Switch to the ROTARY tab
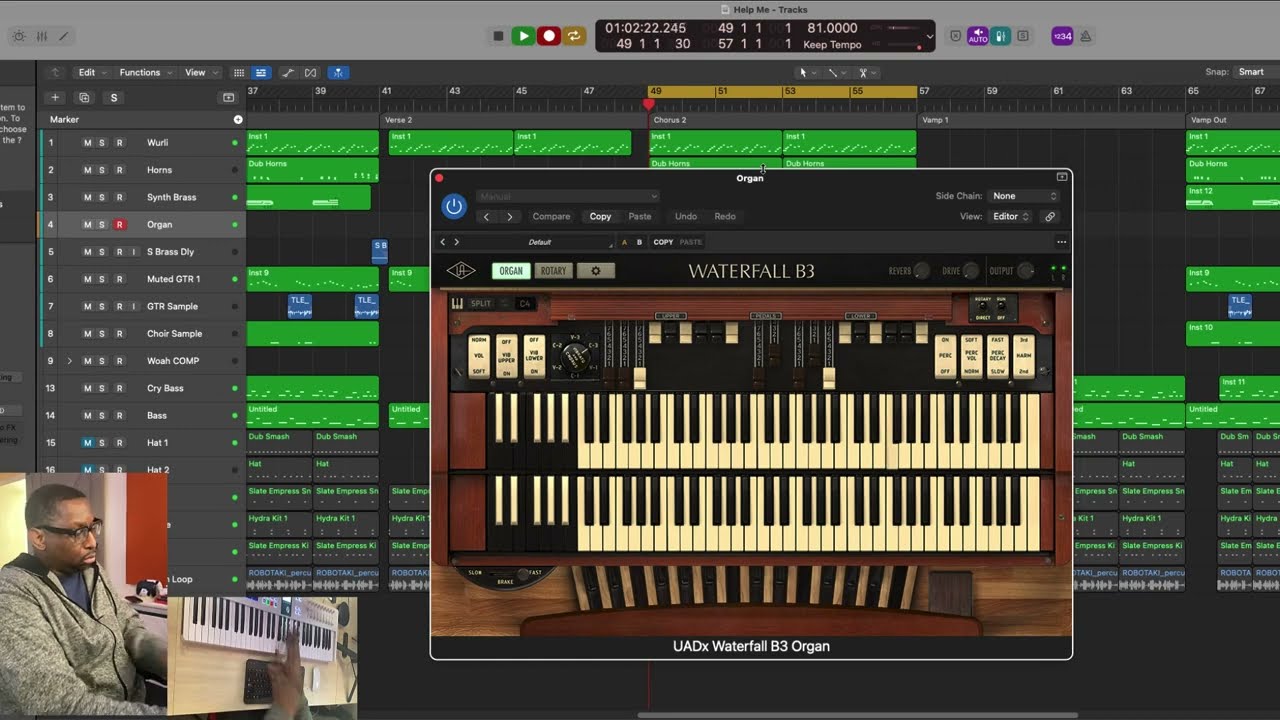The image size is (1280, 720). pos(553,271)
